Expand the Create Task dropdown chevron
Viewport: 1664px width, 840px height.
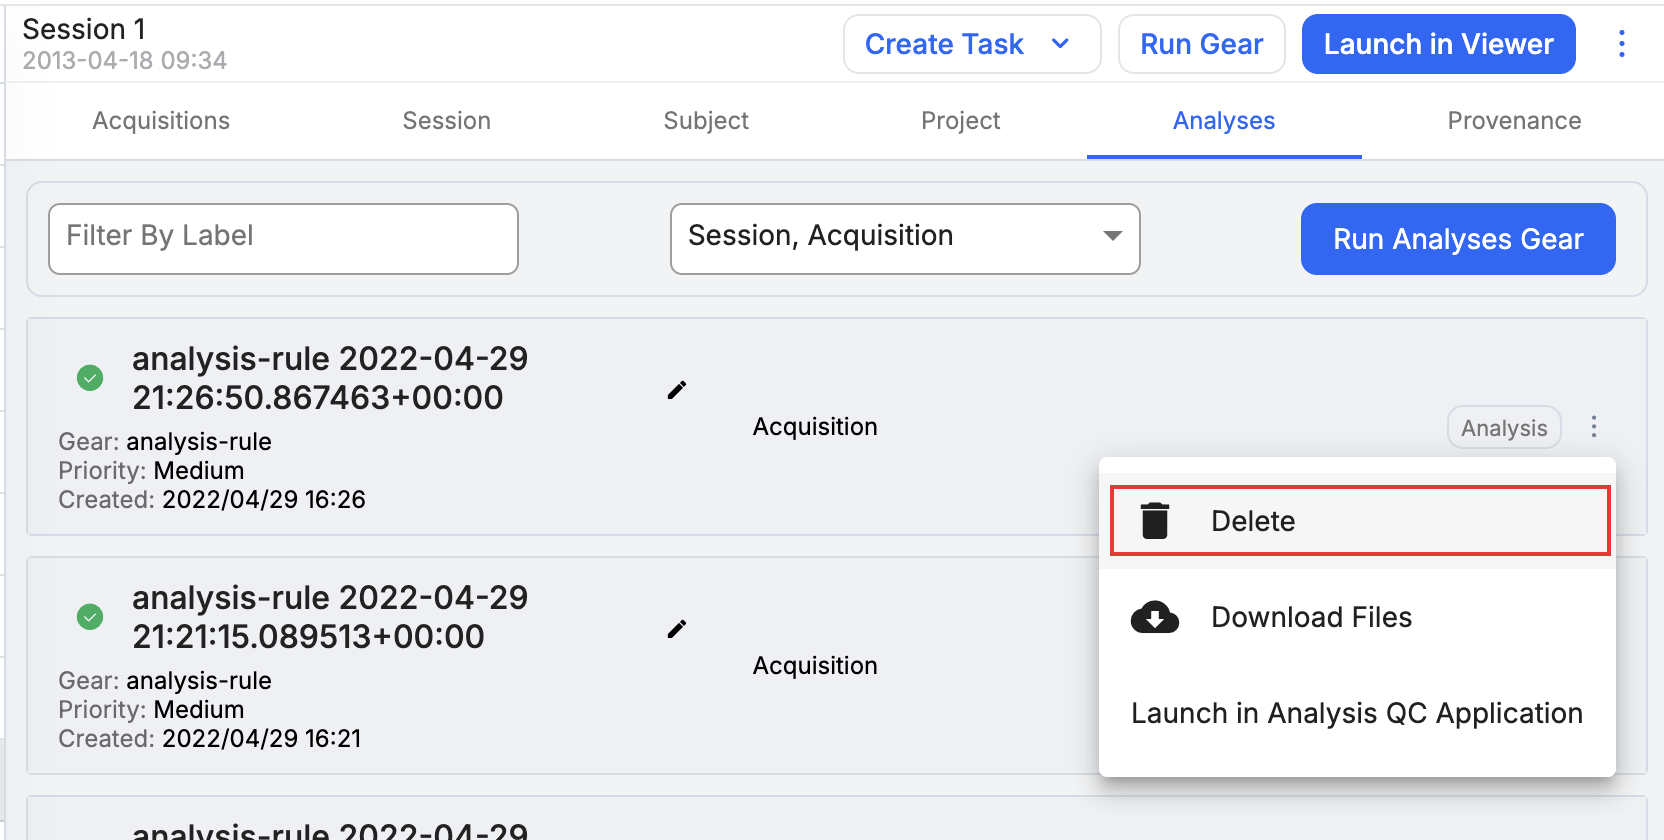point(1061,44)
